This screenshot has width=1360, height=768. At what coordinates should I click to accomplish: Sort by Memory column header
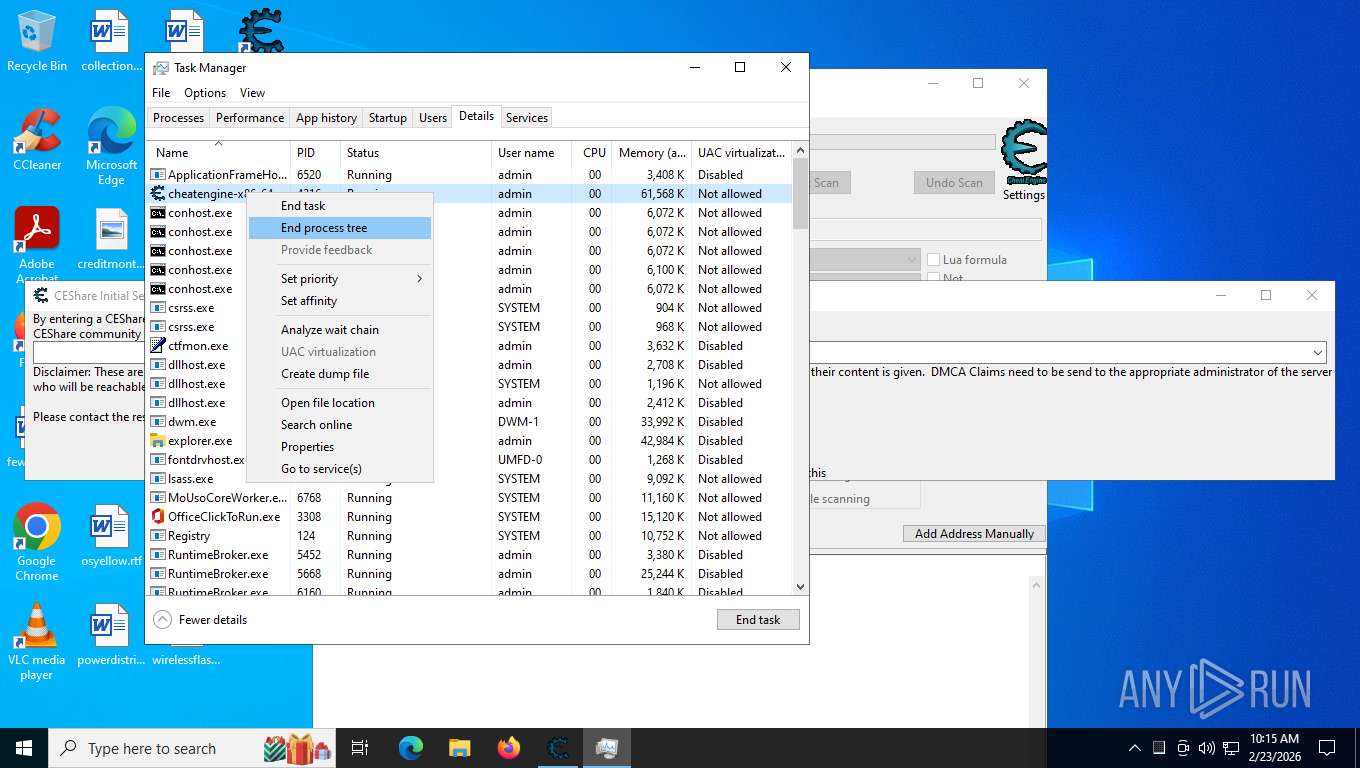[651, 153]
